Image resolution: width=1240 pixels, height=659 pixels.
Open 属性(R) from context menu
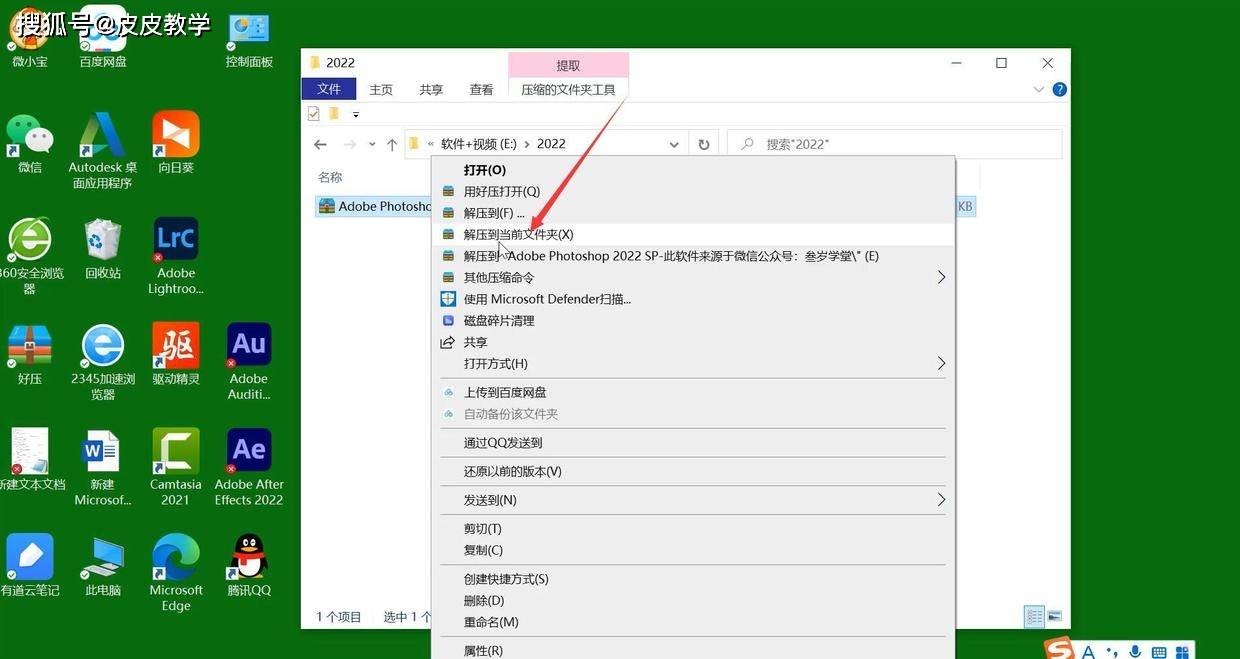click(694, 650)
